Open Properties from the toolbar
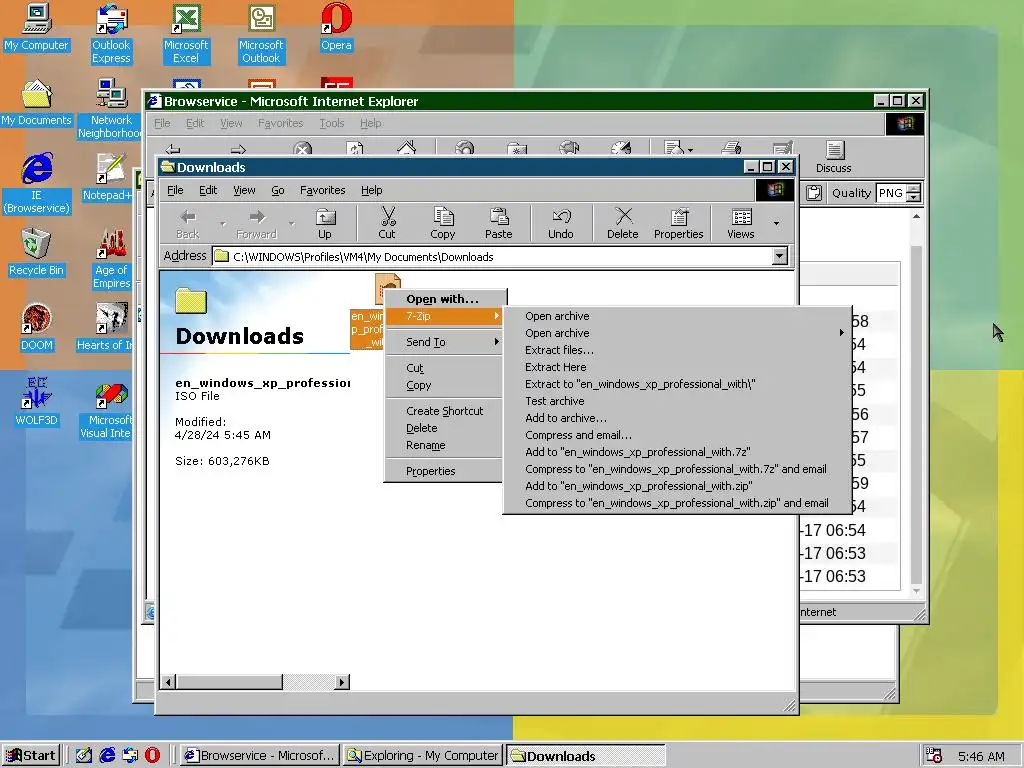This screenshot has width=1024, height=768. coord(679,223)
